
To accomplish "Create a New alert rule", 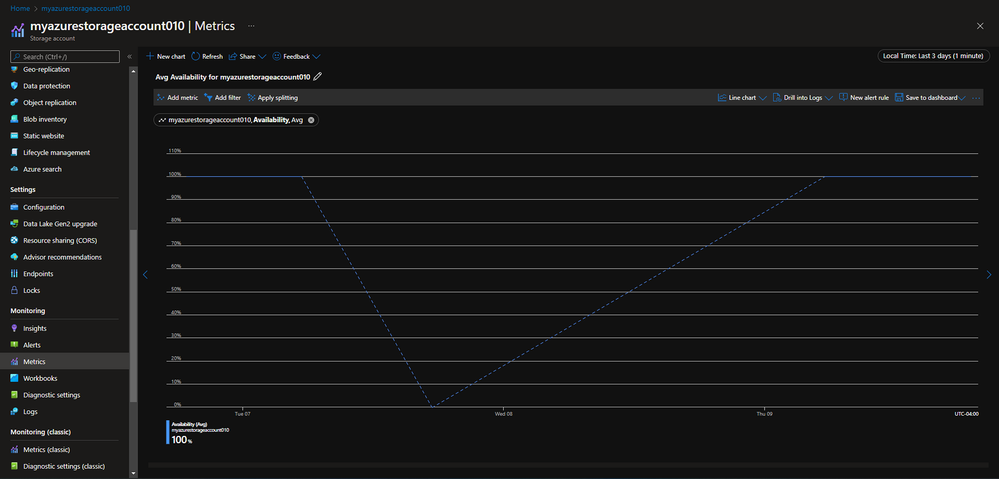I will 864,98.
